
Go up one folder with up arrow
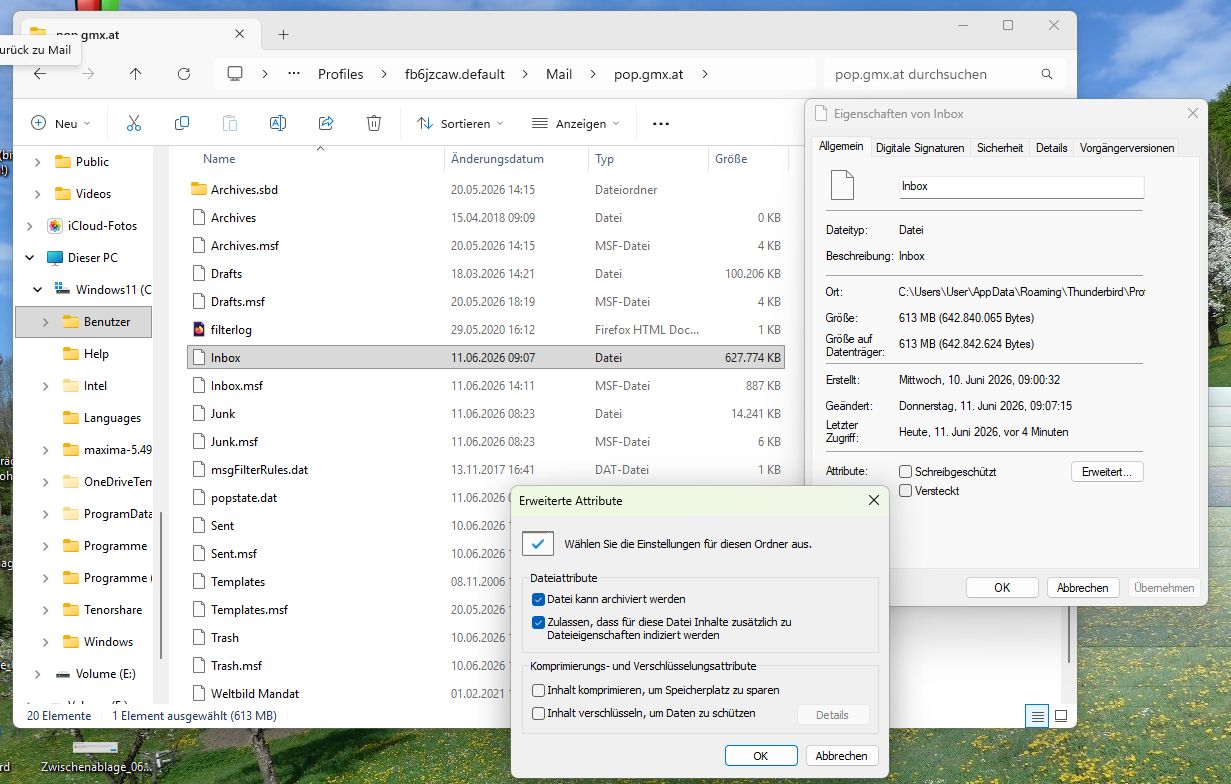136,74
